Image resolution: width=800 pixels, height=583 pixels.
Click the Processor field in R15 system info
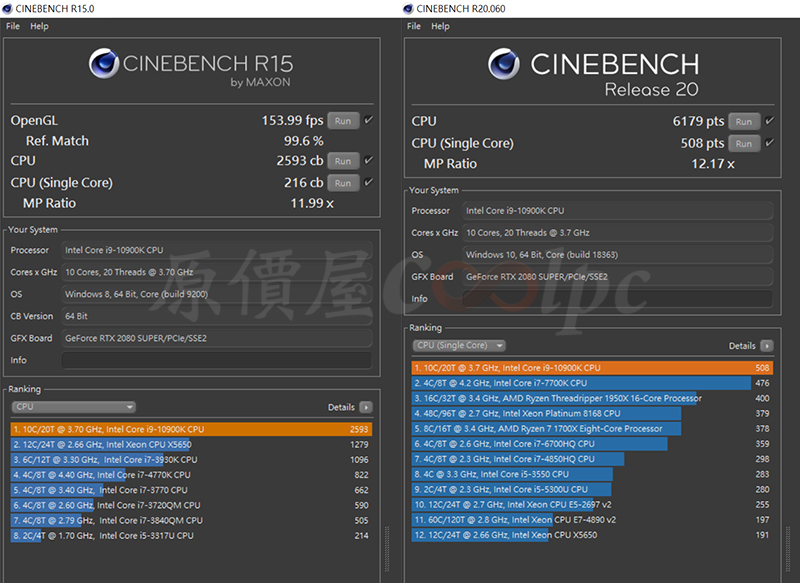pos(217,250)
